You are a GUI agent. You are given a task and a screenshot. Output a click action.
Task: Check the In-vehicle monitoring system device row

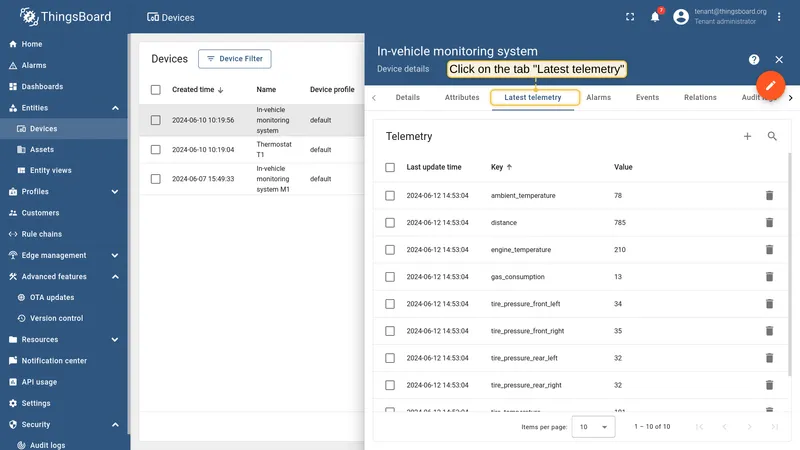(x=156, y=120)
